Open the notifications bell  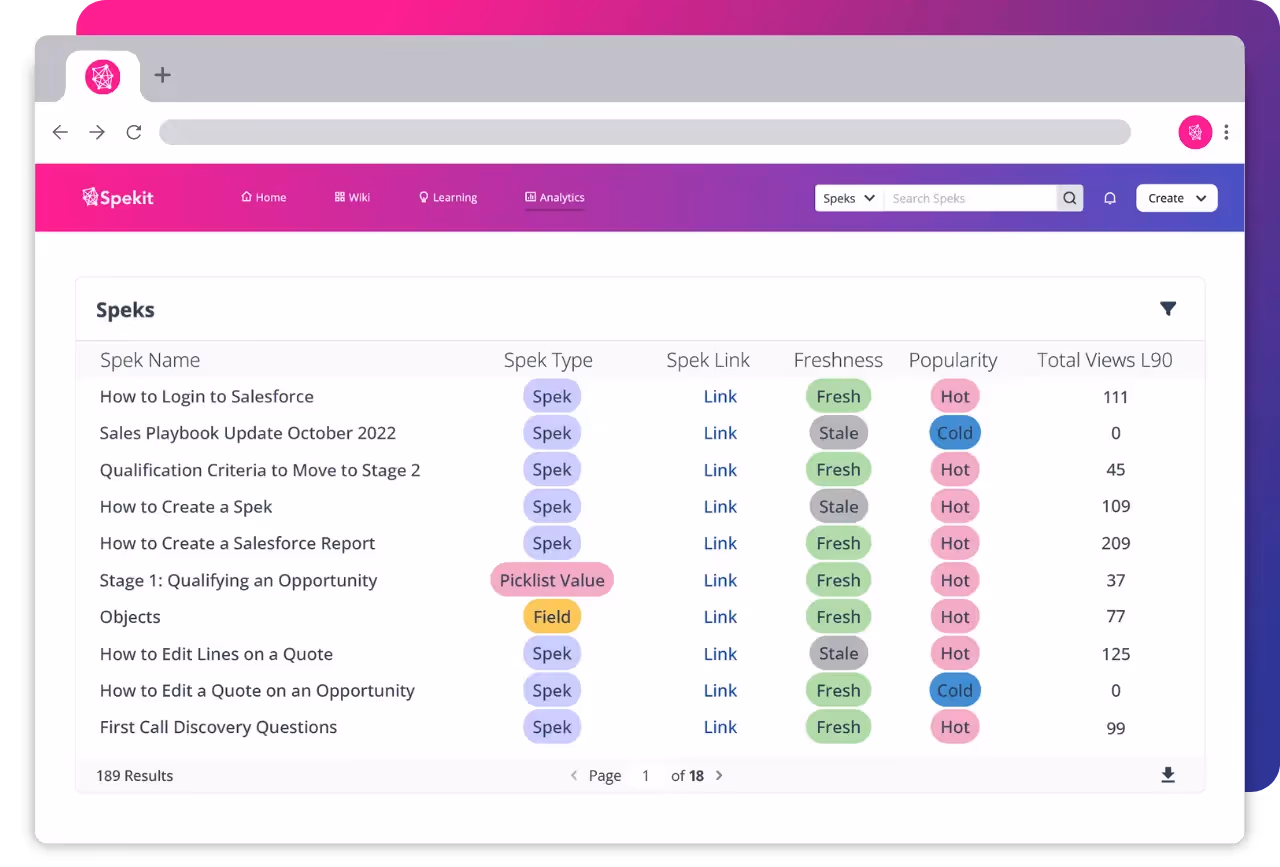pyautogui.click(x=1109, y=198)
